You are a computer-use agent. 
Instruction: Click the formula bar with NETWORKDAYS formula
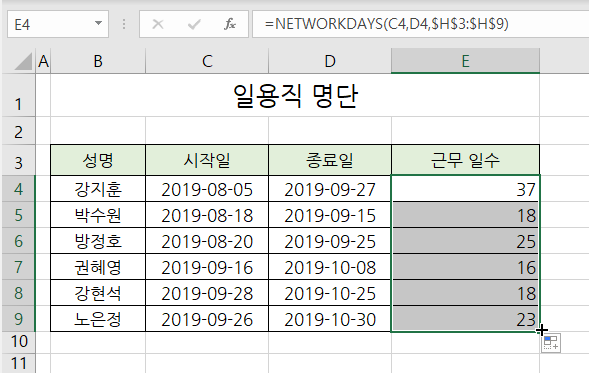[x=421, y=24]
